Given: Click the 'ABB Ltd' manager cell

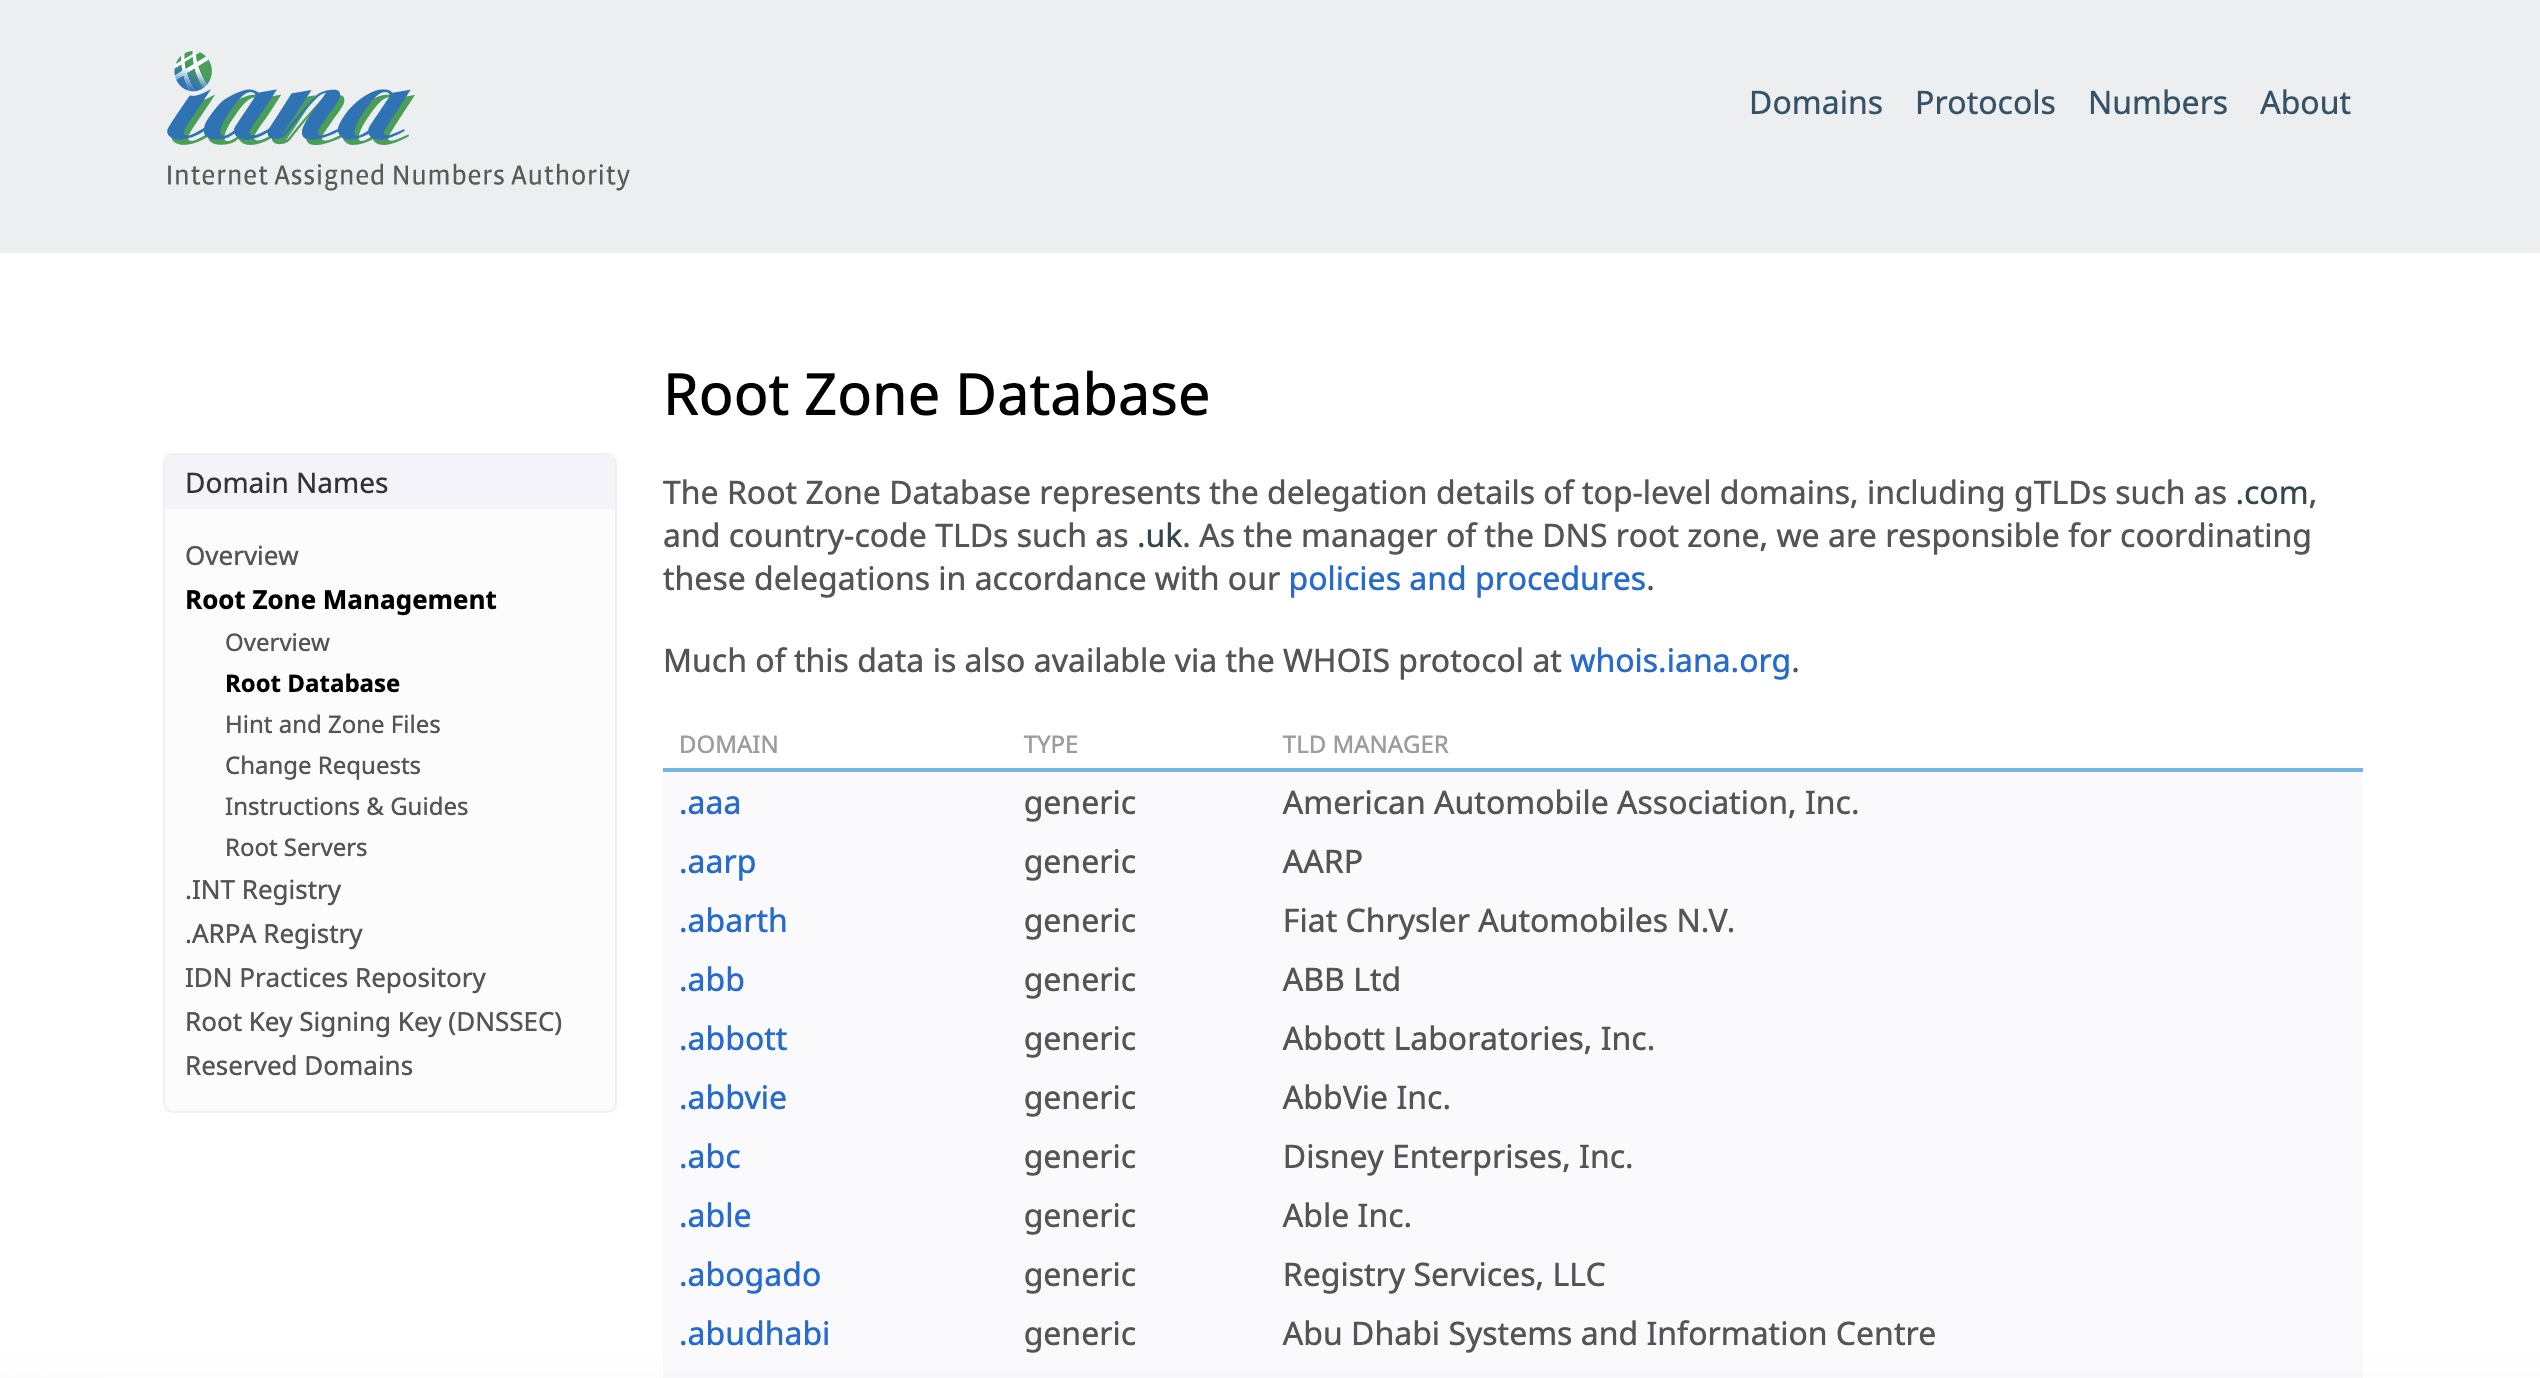Looking at the screenshot, I should click(1341, 979).
